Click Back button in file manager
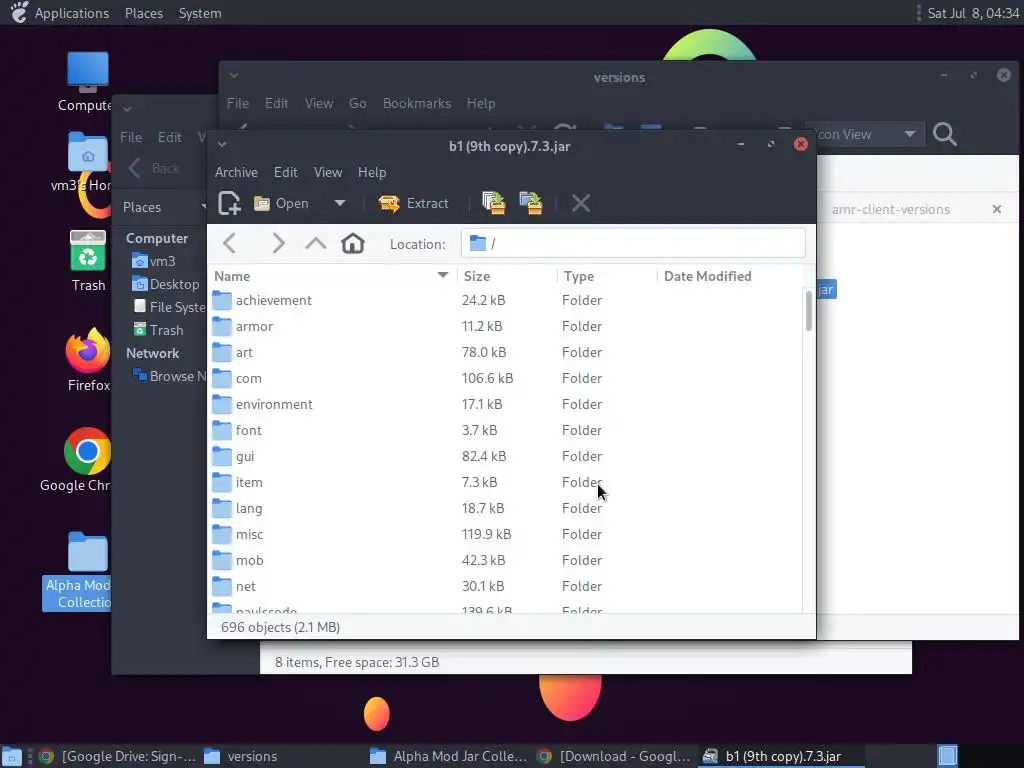 point(155,168)
